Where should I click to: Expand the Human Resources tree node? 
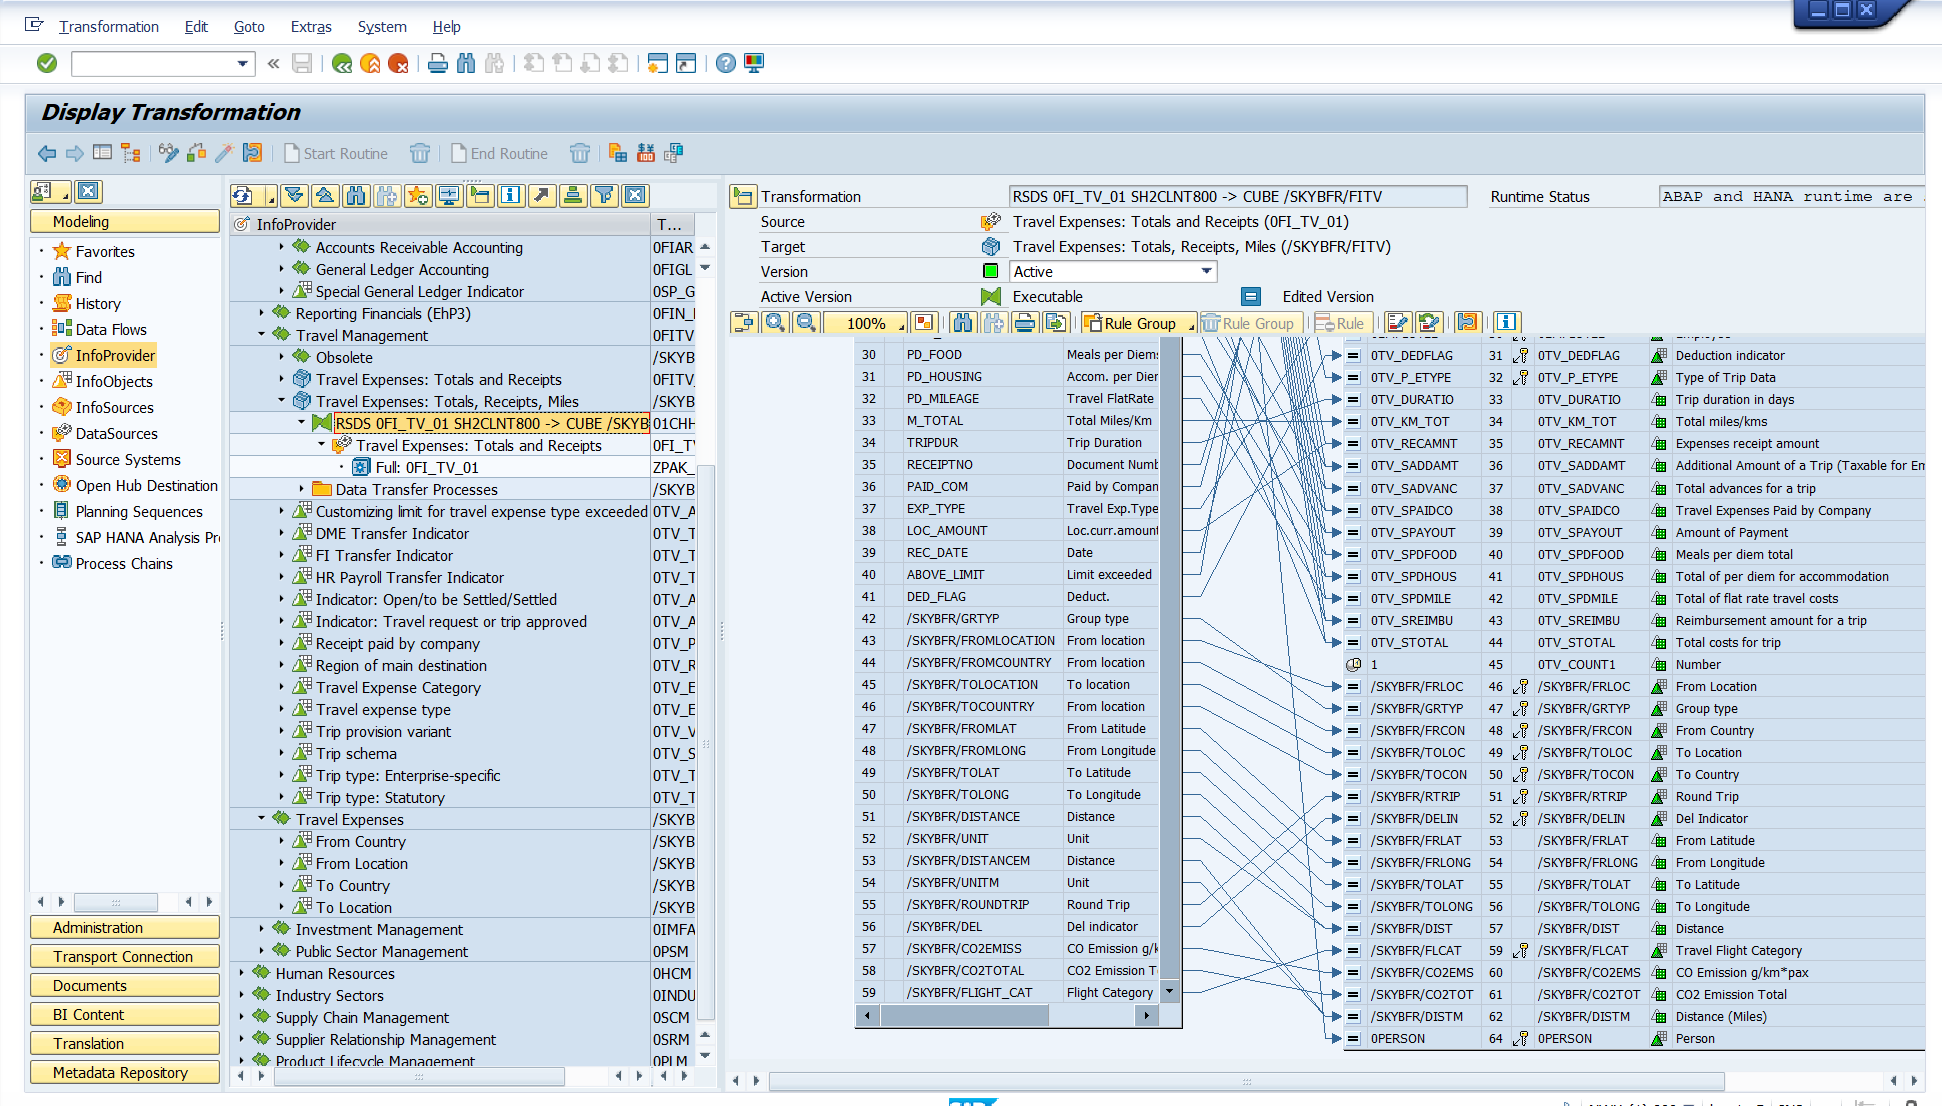(x=242, y=973)
